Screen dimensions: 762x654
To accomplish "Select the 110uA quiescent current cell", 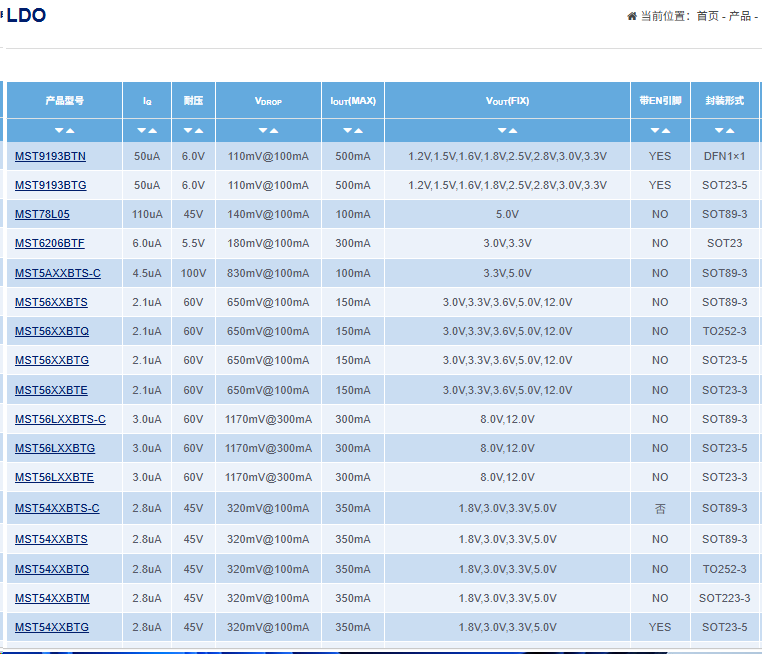I will [x=147, y=214].
